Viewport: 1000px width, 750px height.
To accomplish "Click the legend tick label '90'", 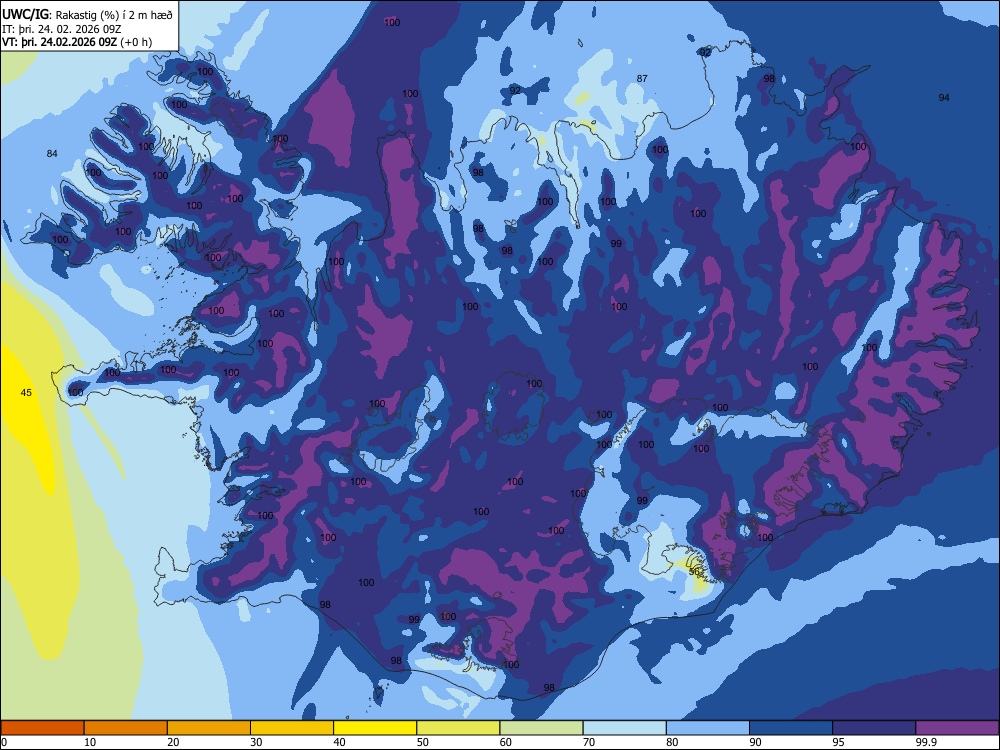I will click(x=755, y=742).
